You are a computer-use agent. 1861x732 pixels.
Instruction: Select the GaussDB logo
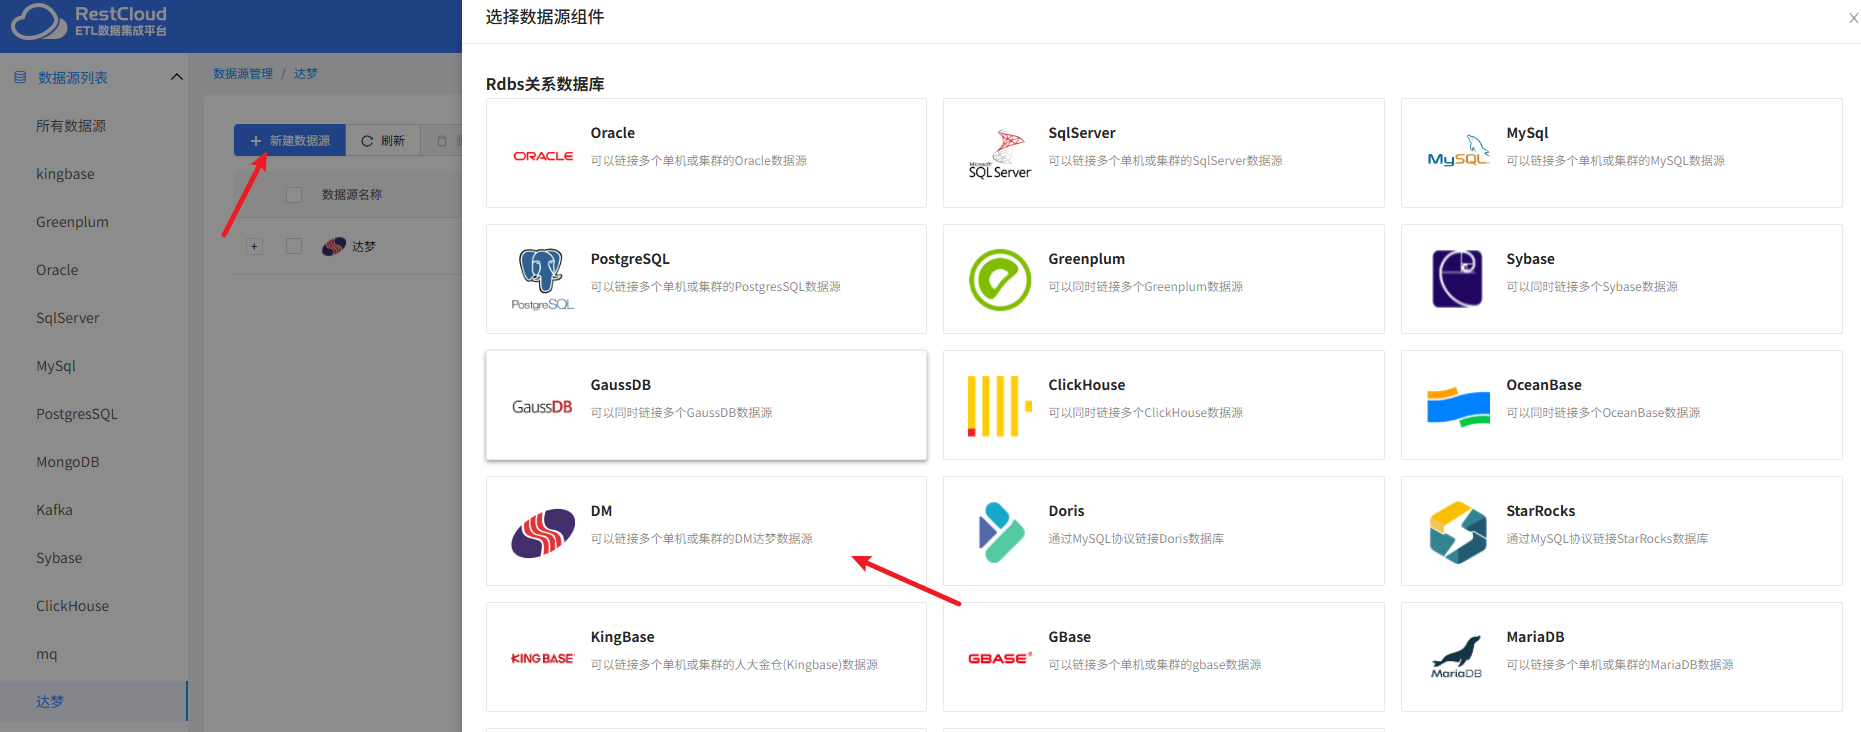point(542,407)
